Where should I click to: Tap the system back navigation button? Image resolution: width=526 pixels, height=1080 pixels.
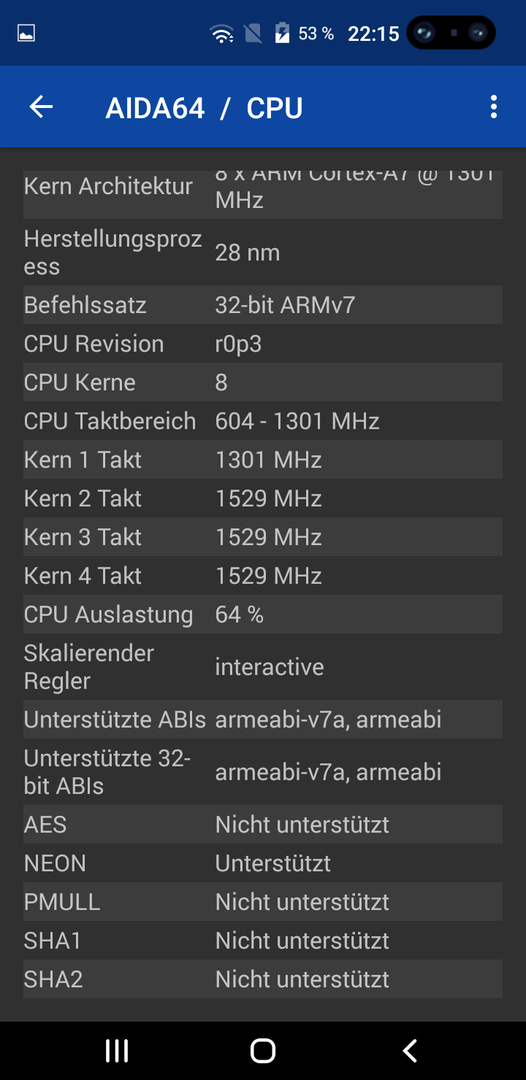pyautogui.click(x=410, y=1050)
